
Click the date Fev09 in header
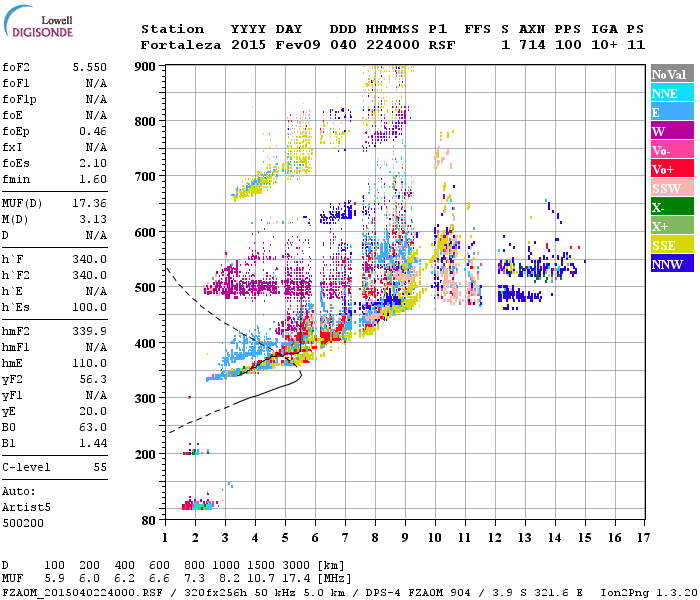pyautogui.click(x=298, y=45)
